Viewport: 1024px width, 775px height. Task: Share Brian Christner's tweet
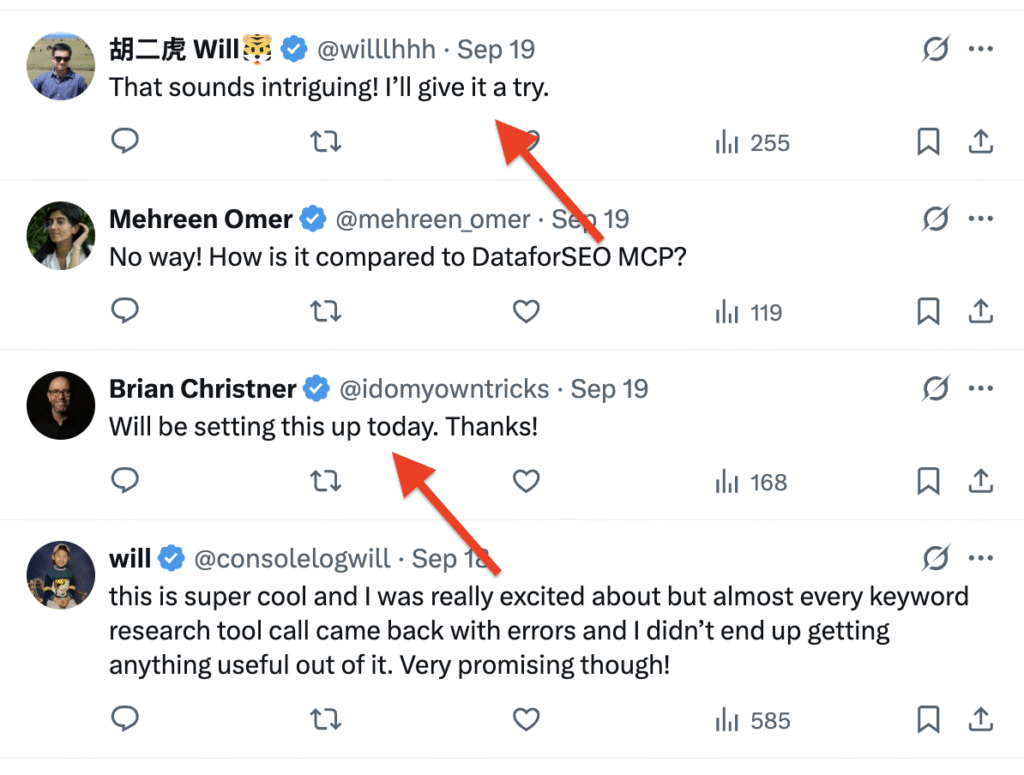pos(980,482)
